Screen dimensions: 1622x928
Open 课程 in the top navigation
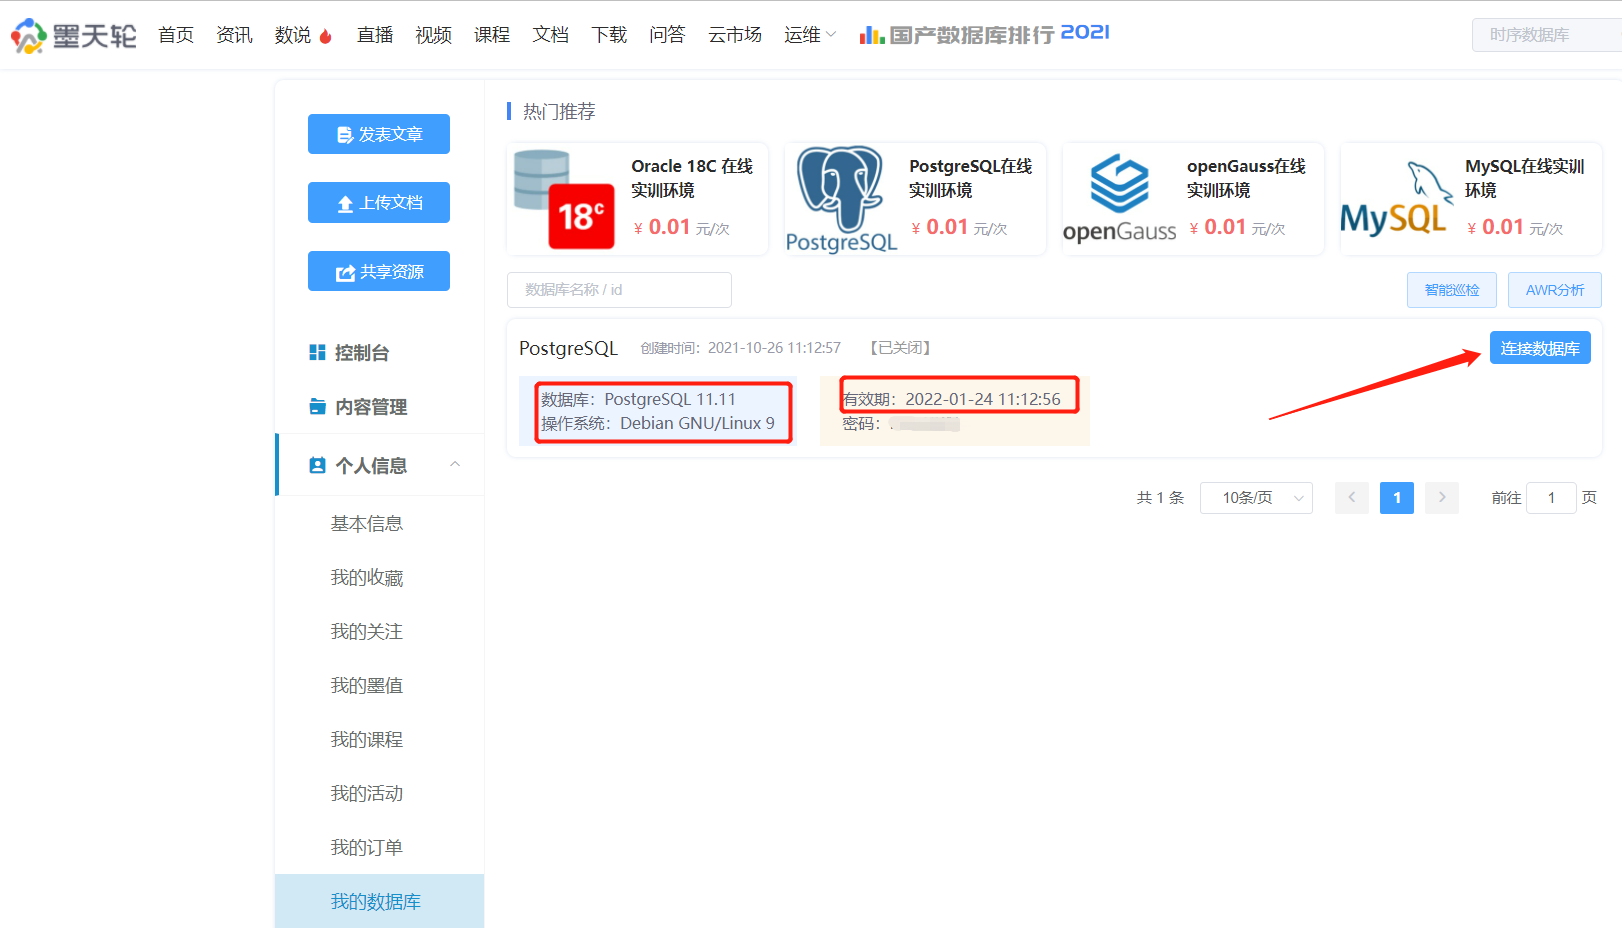click(492, 35)
